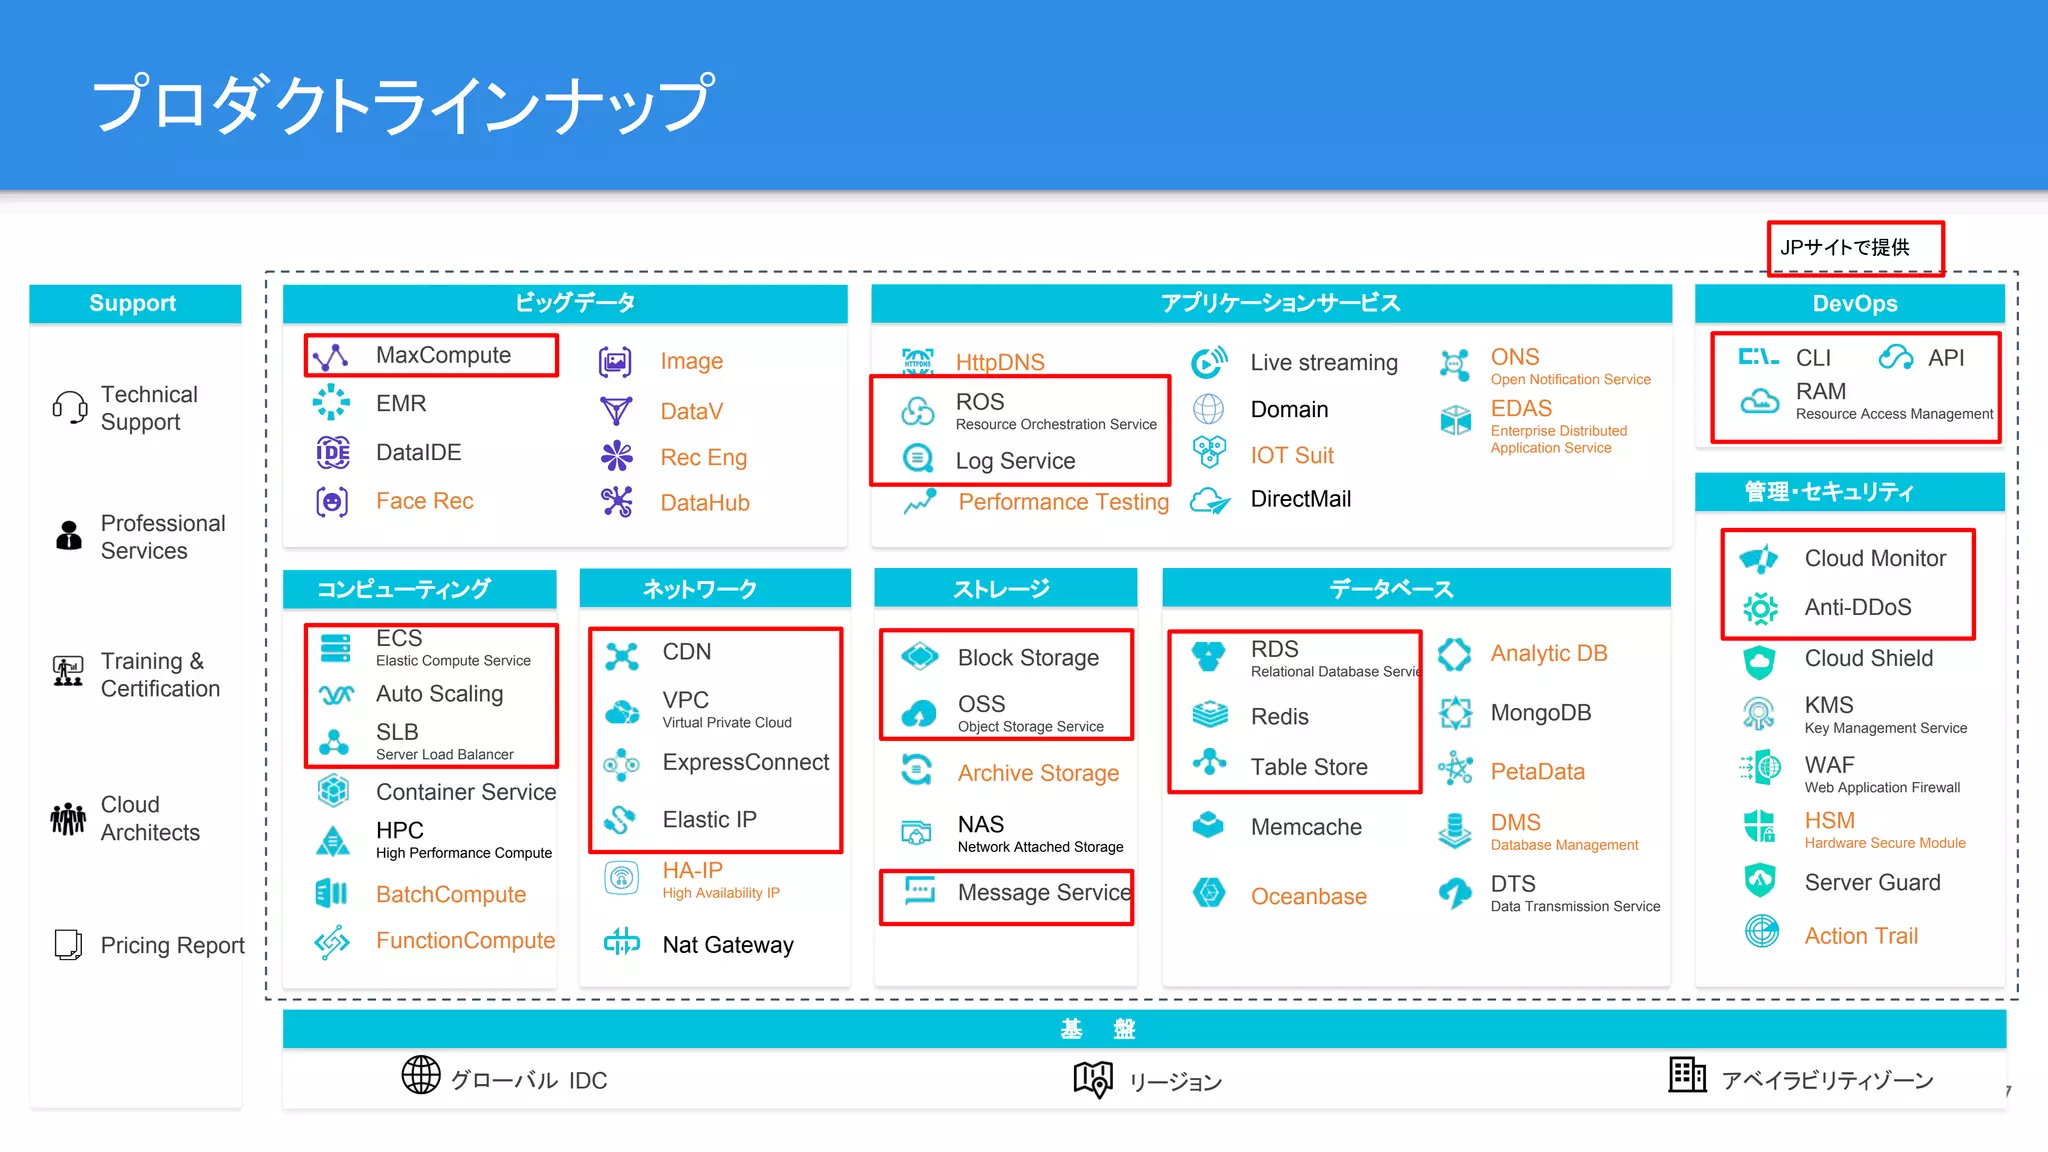This screenshot has width=2048, height=1152.
Task: Select the アプリケーションサービス section header
Action: point(1271,303)
